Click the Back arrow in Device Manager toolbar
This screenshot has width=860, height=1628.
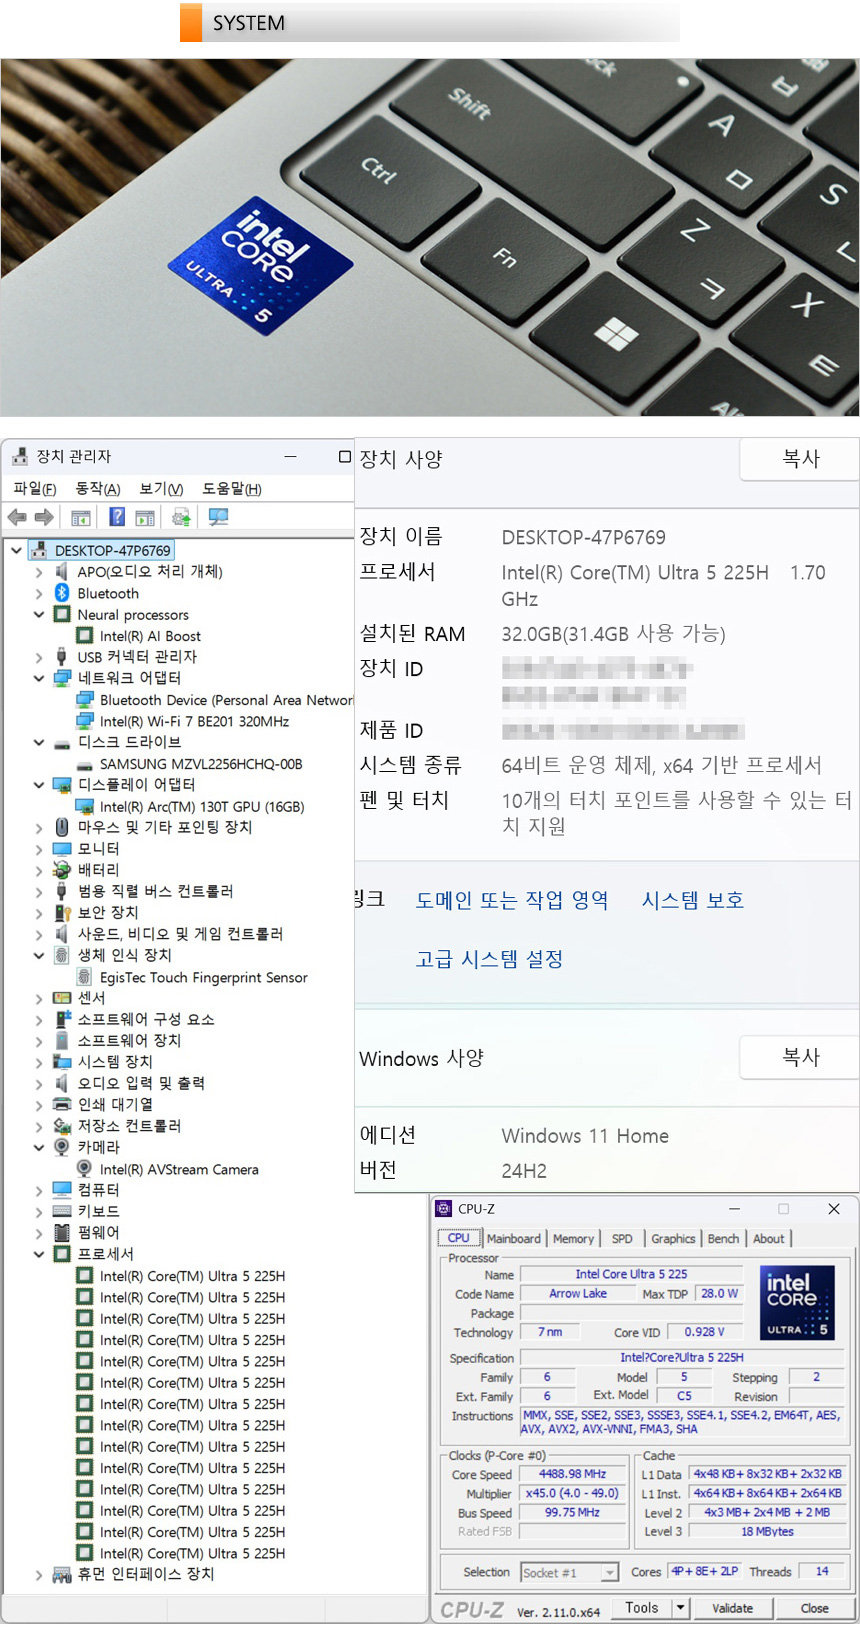tap(17, 517)
